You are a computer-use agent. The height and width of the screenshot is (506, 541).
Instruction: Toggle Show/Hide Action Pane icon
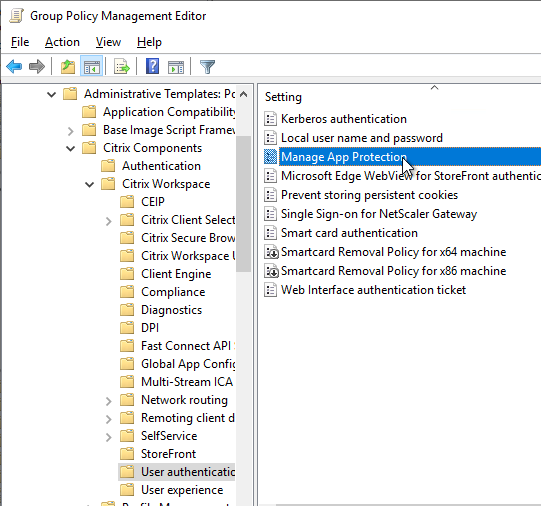point(176,67)
